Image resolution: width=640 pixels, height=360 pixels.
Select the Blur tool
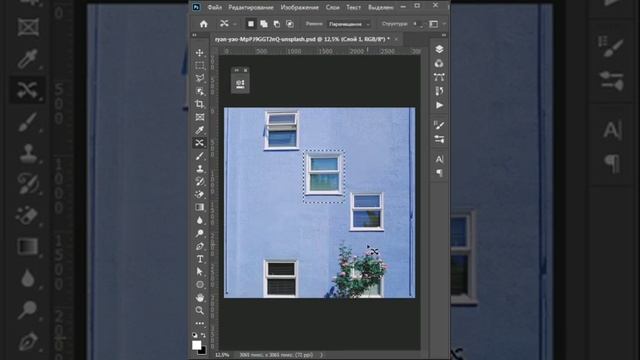200,220
